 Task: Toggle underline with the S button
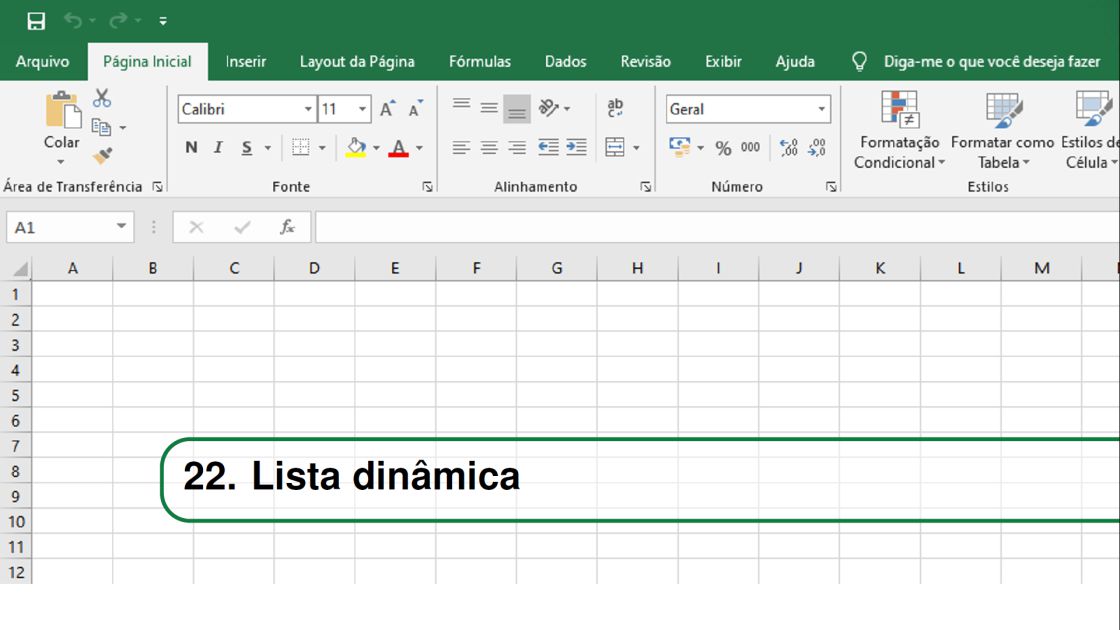[x=246, y=147]
